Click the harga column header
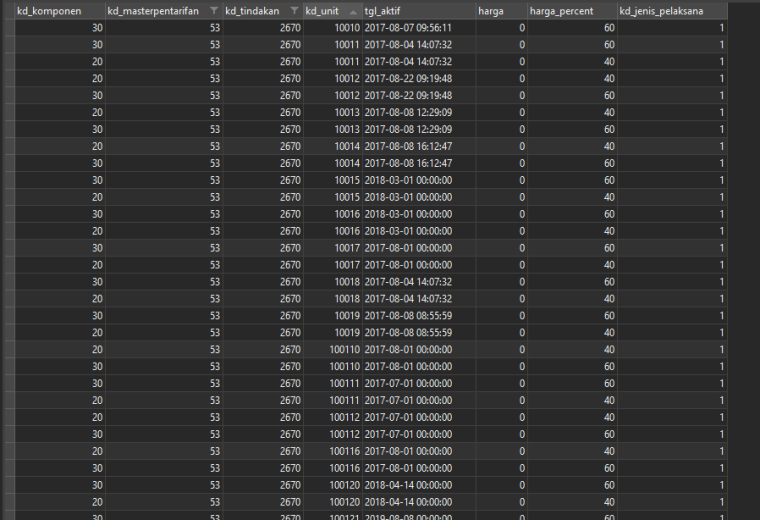760x520 pixels. click(x=502, y=11)
